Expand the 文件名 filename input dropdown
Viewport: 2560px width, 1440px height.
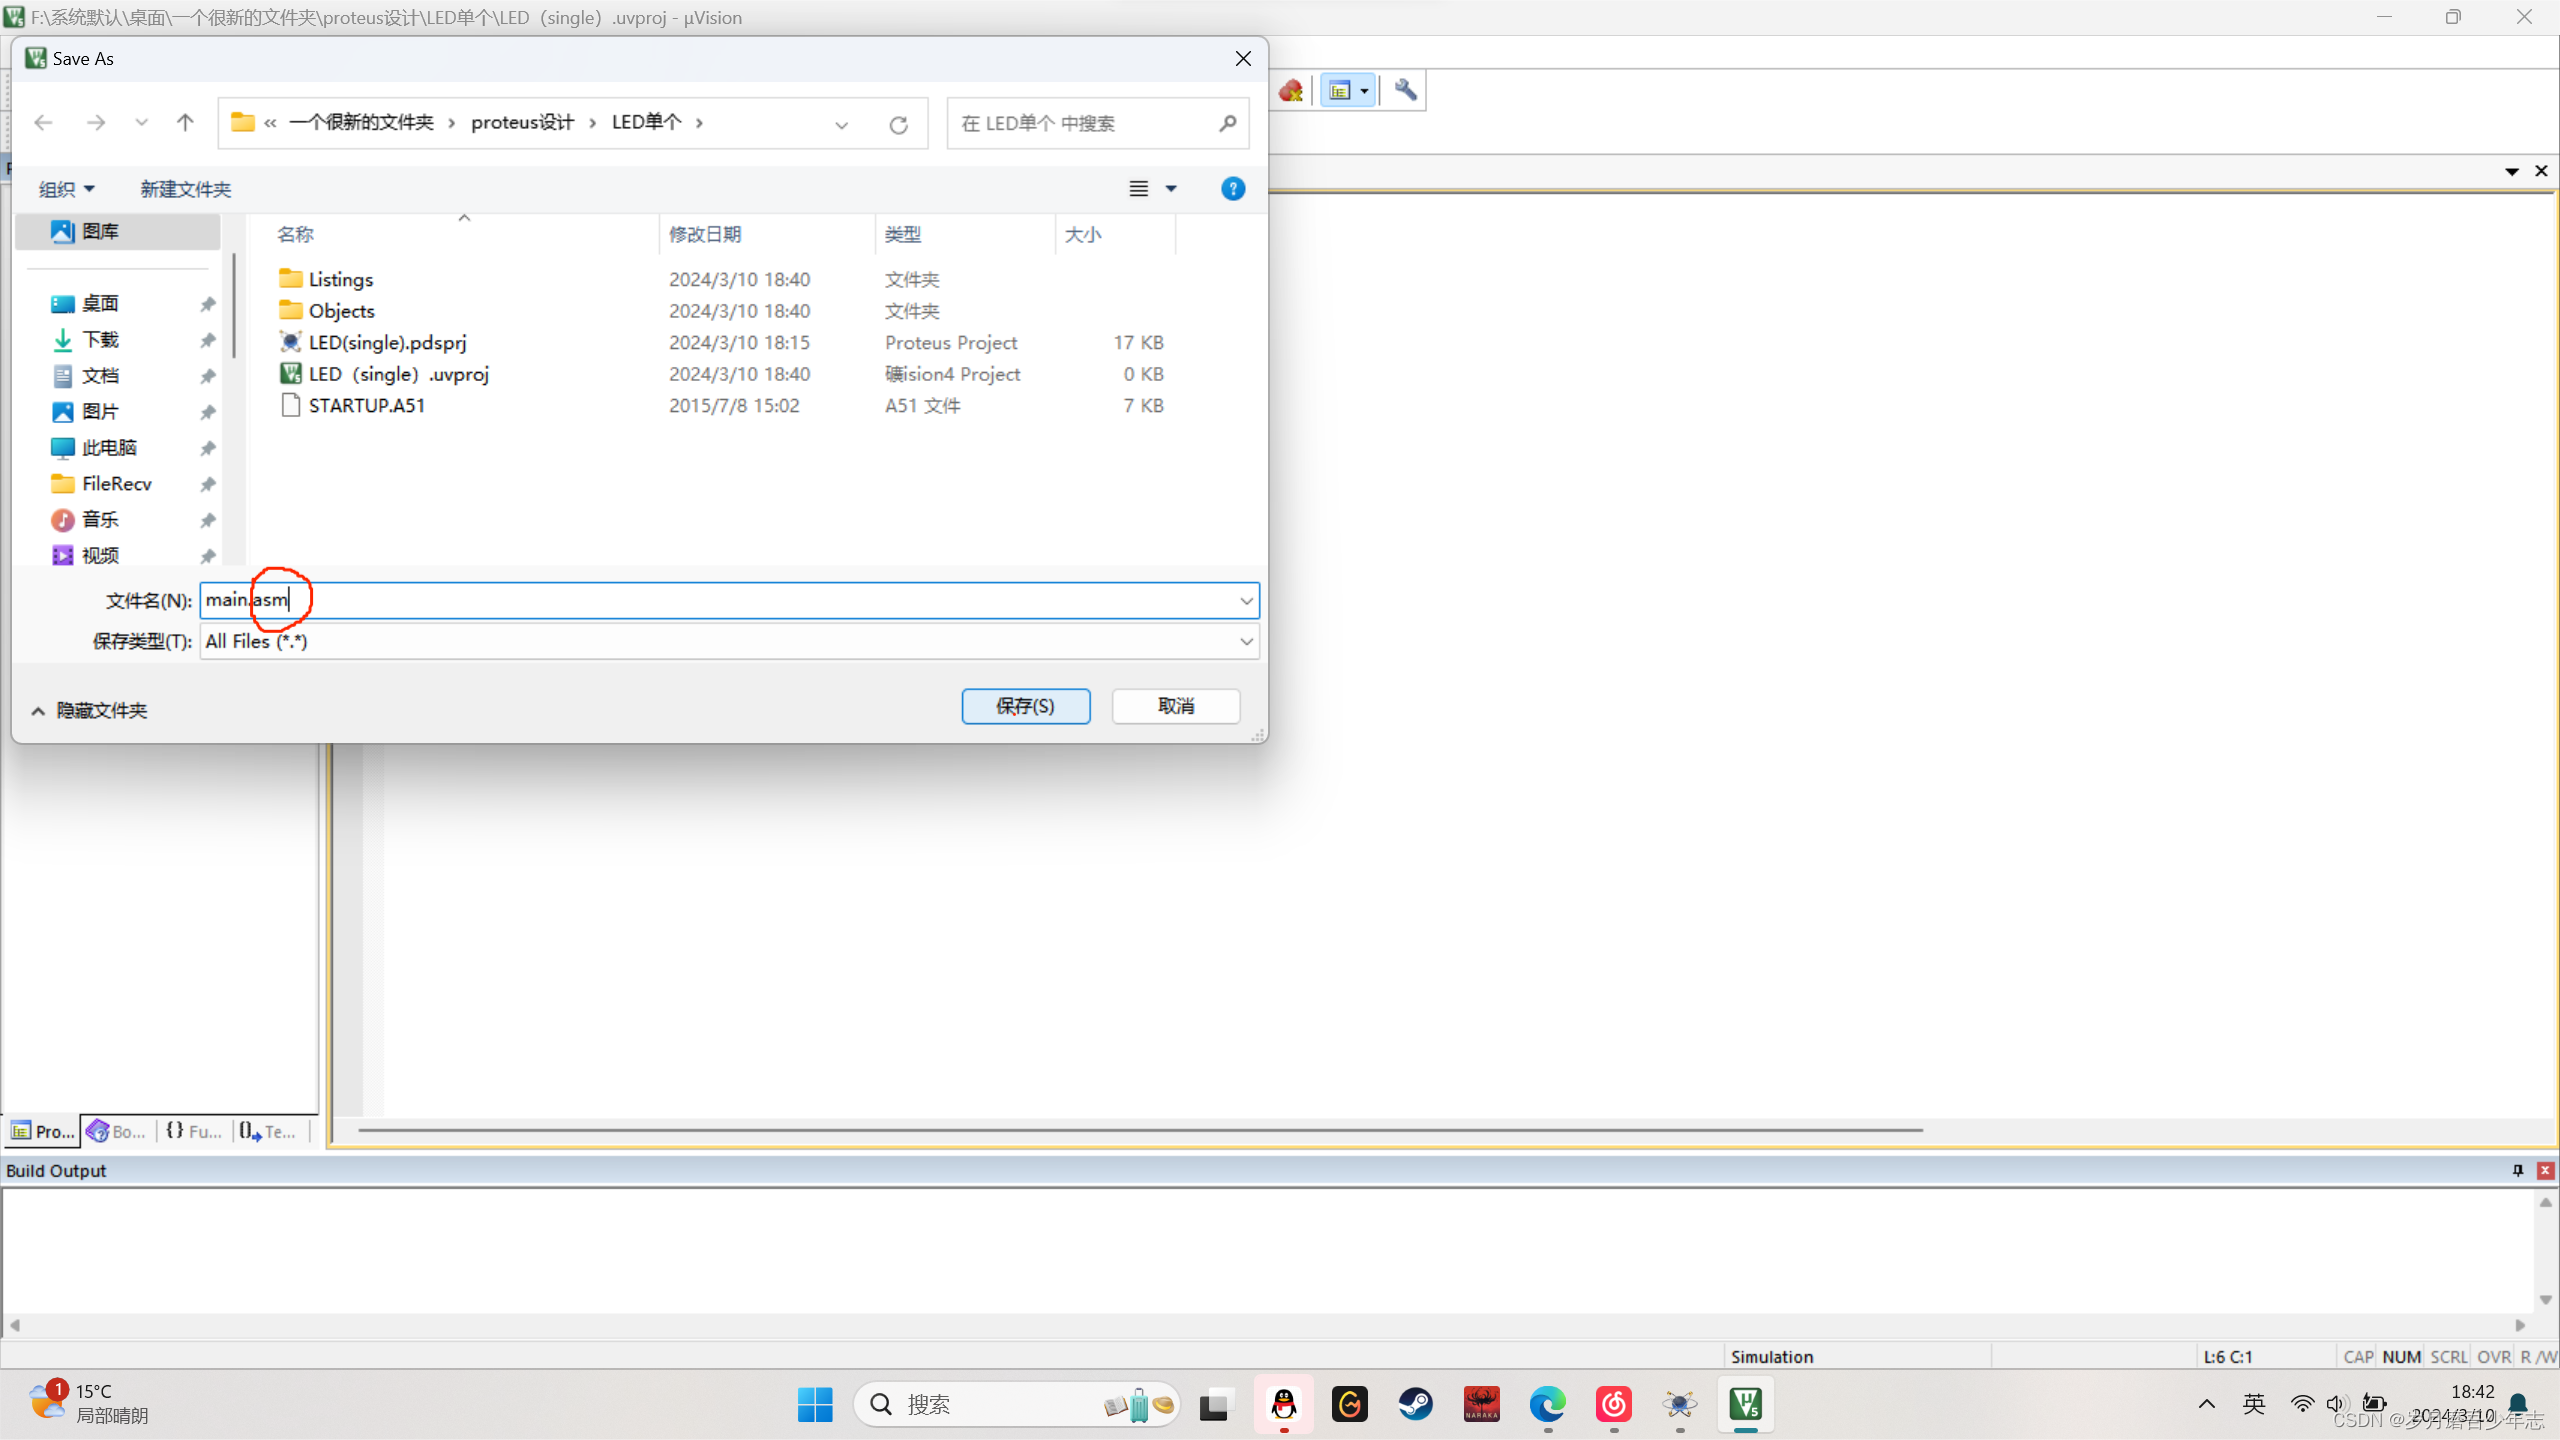(1247, 600)
